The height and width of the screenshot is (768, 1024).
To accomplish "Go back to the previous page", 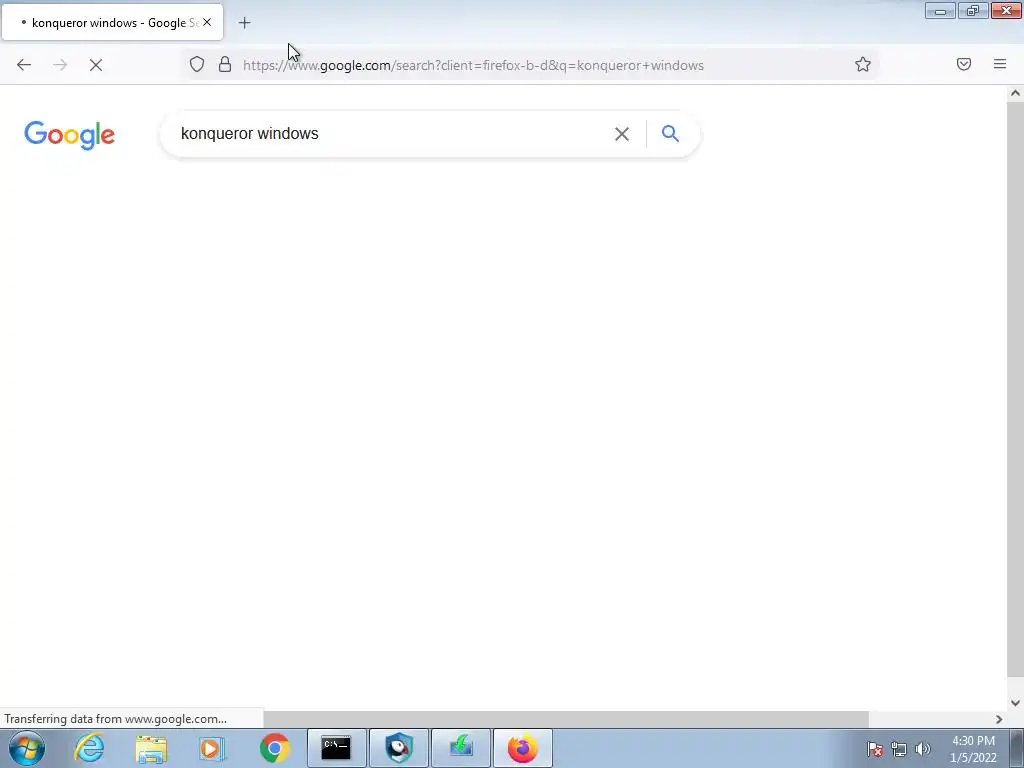I will [x=24, y=65].
